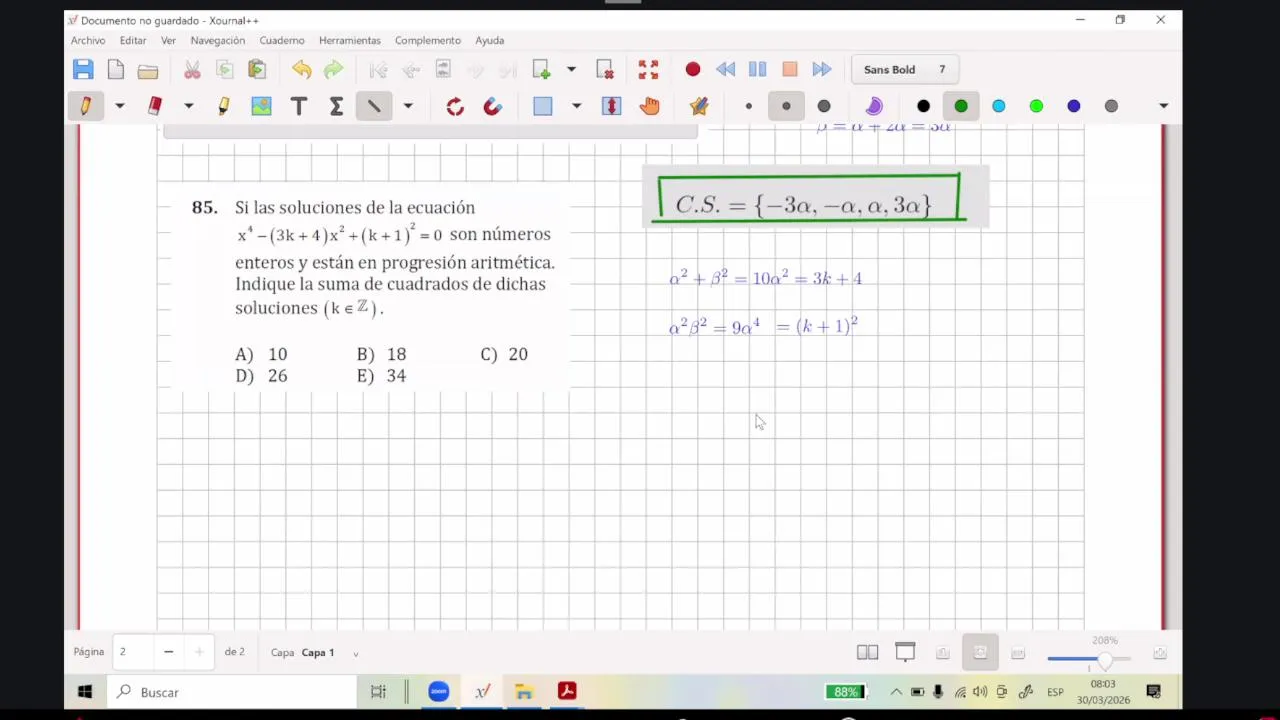Click the Copy icon
The width and height of the screenshot is (1280, 720).
225,69
